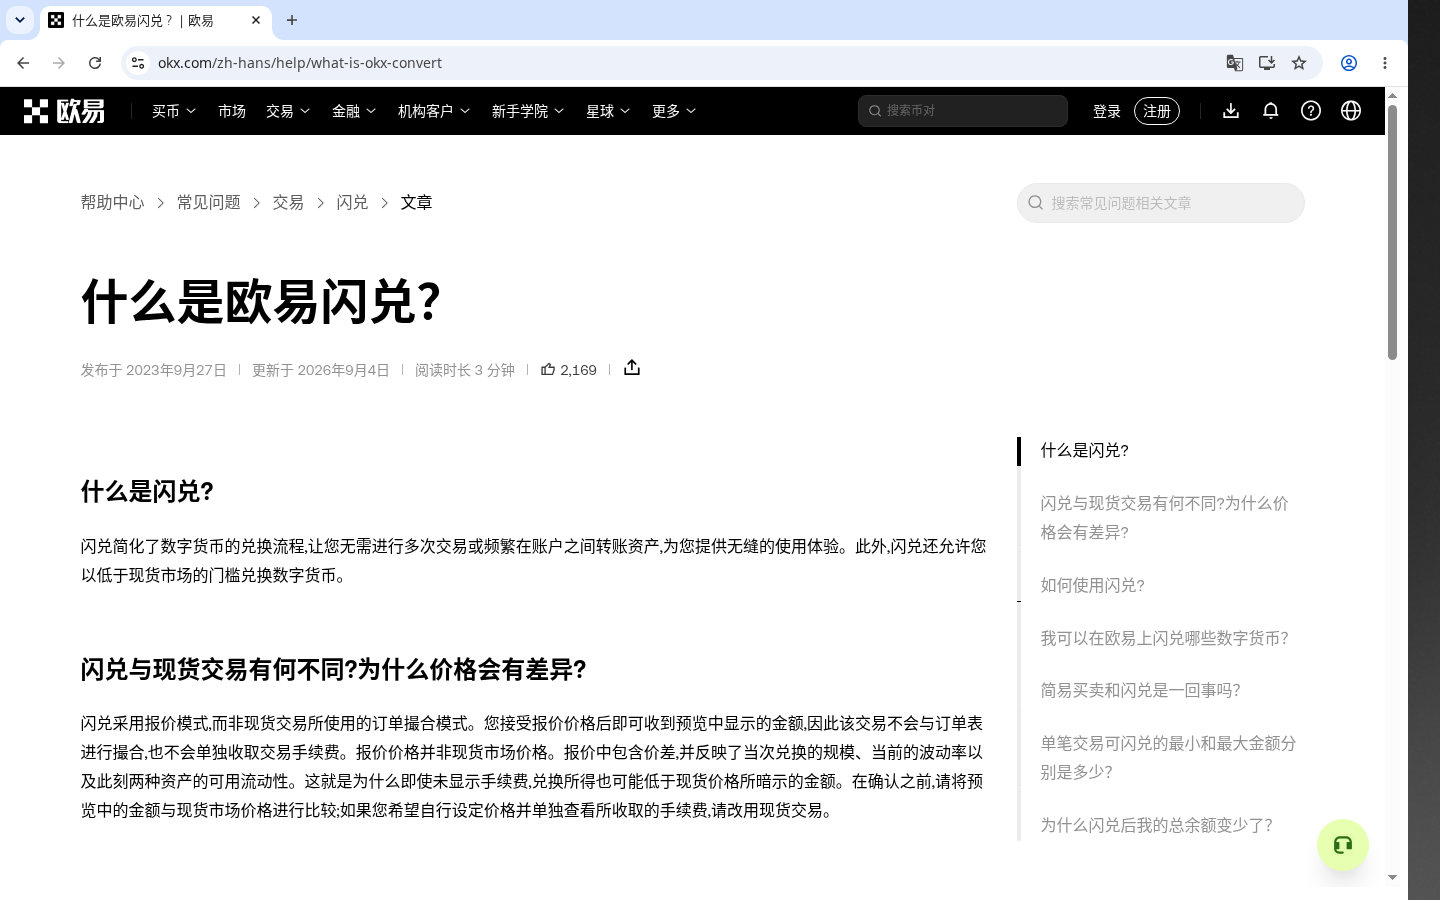1440x900 pixels.
Task: Open the Chrome profile icon
Action: 1349,63
